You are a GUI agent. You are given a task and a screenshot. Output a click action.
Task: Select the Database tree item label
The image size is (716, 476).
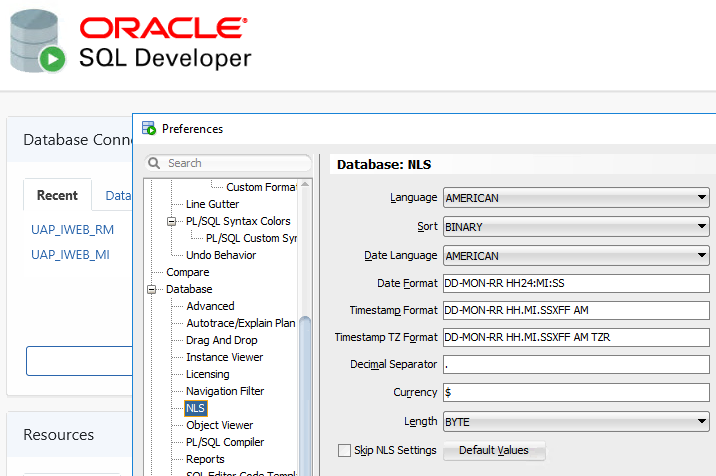189,289
